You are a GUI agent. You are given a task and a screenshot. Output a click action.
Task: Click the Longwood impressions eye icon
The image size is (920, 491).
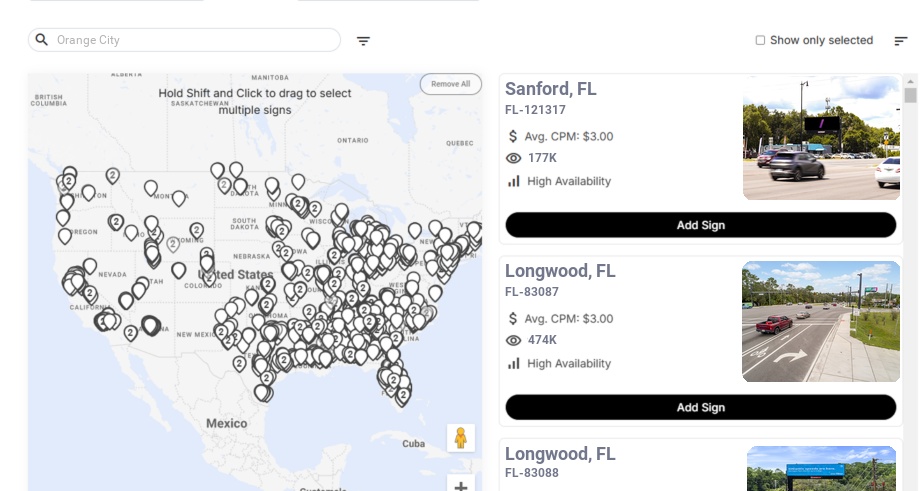(514, 340)
